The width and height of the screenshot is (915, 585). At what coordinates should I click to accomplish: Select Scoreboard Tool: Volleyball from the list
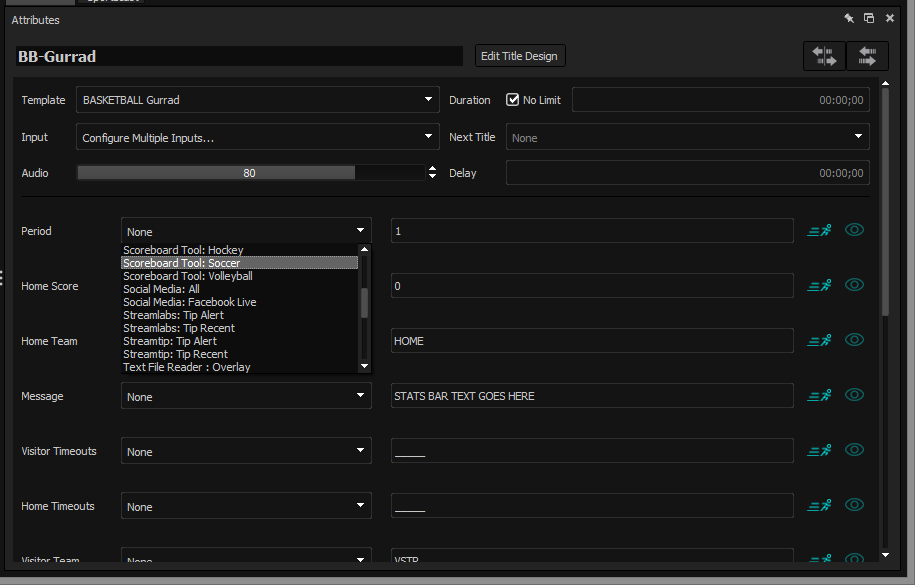click(188, 276)
